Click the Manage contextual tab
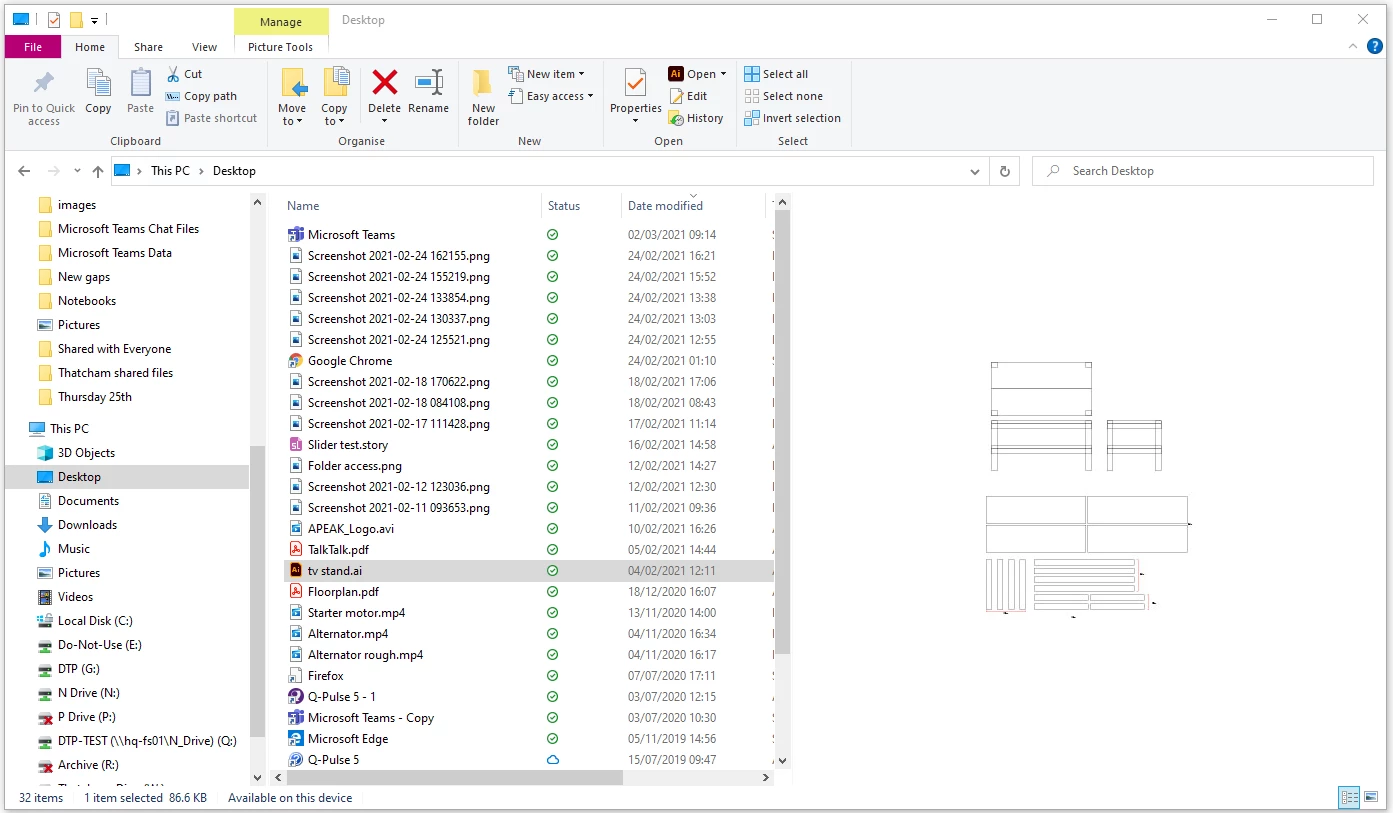This screenshot has width=1393, height=813. (x=281, y=21)
